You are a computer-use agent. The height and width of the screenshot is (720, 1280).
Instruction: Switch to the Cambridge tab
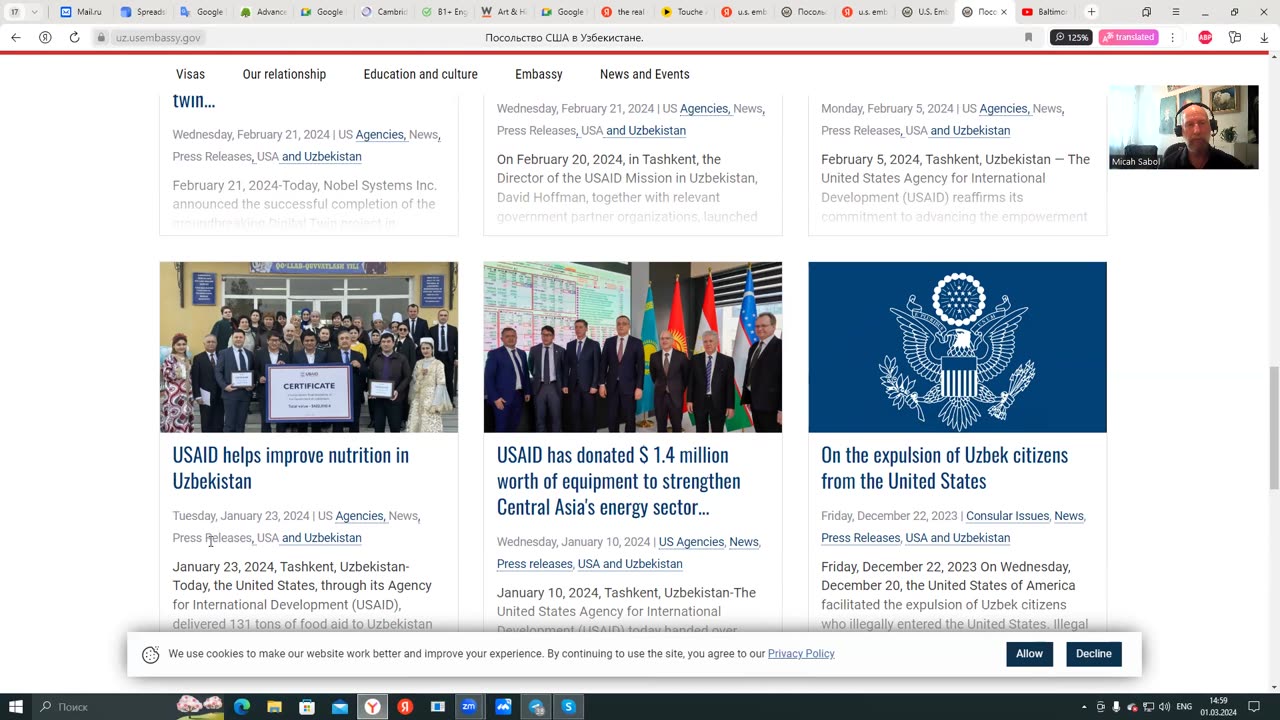385,12
